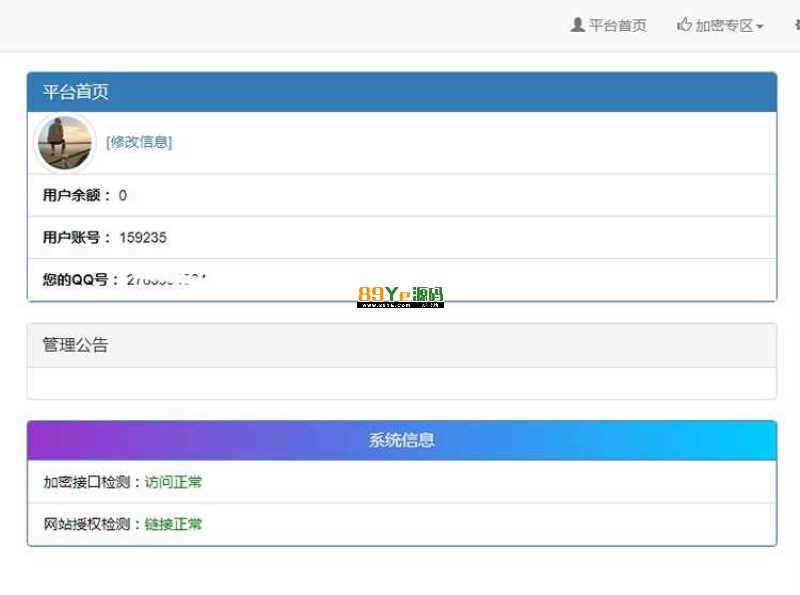The image size is (800, 595).
Task: Click the green 链接正常 status text
Action: (173, 524)
